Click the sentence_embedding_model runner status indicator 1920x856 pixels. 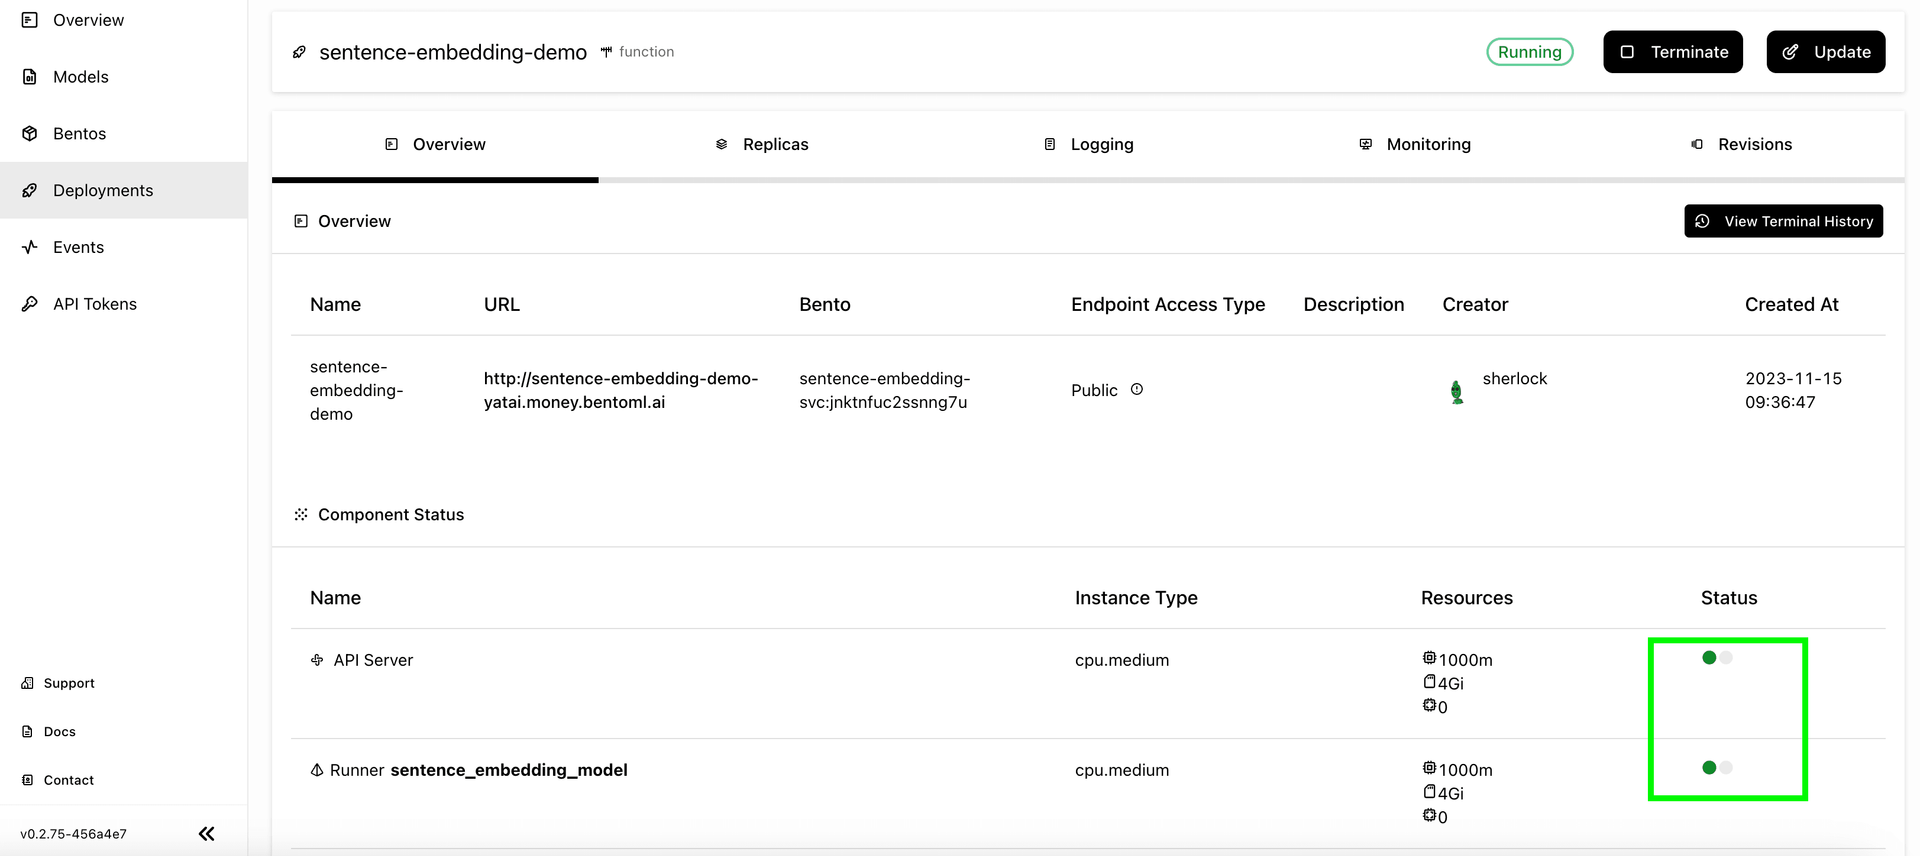[x=1717, y=768]
